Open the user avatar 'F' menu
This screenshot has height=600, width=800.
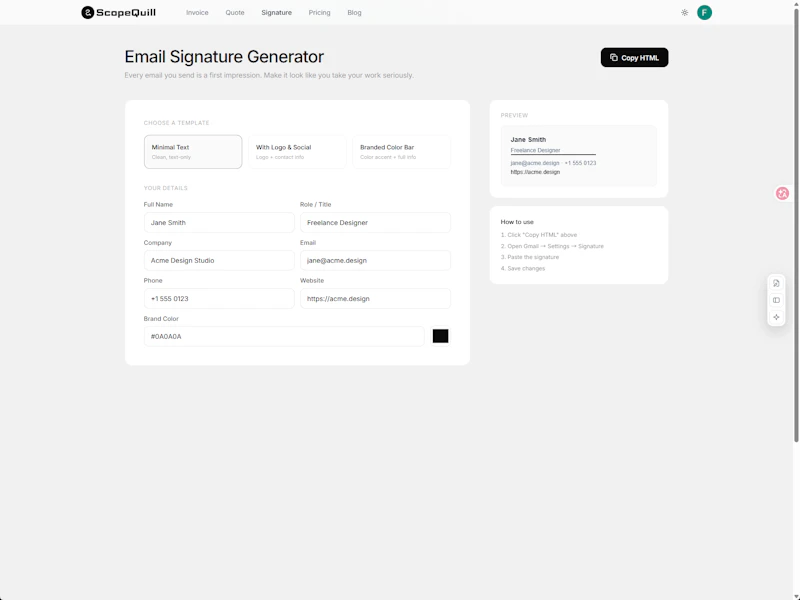pos(704,12)
